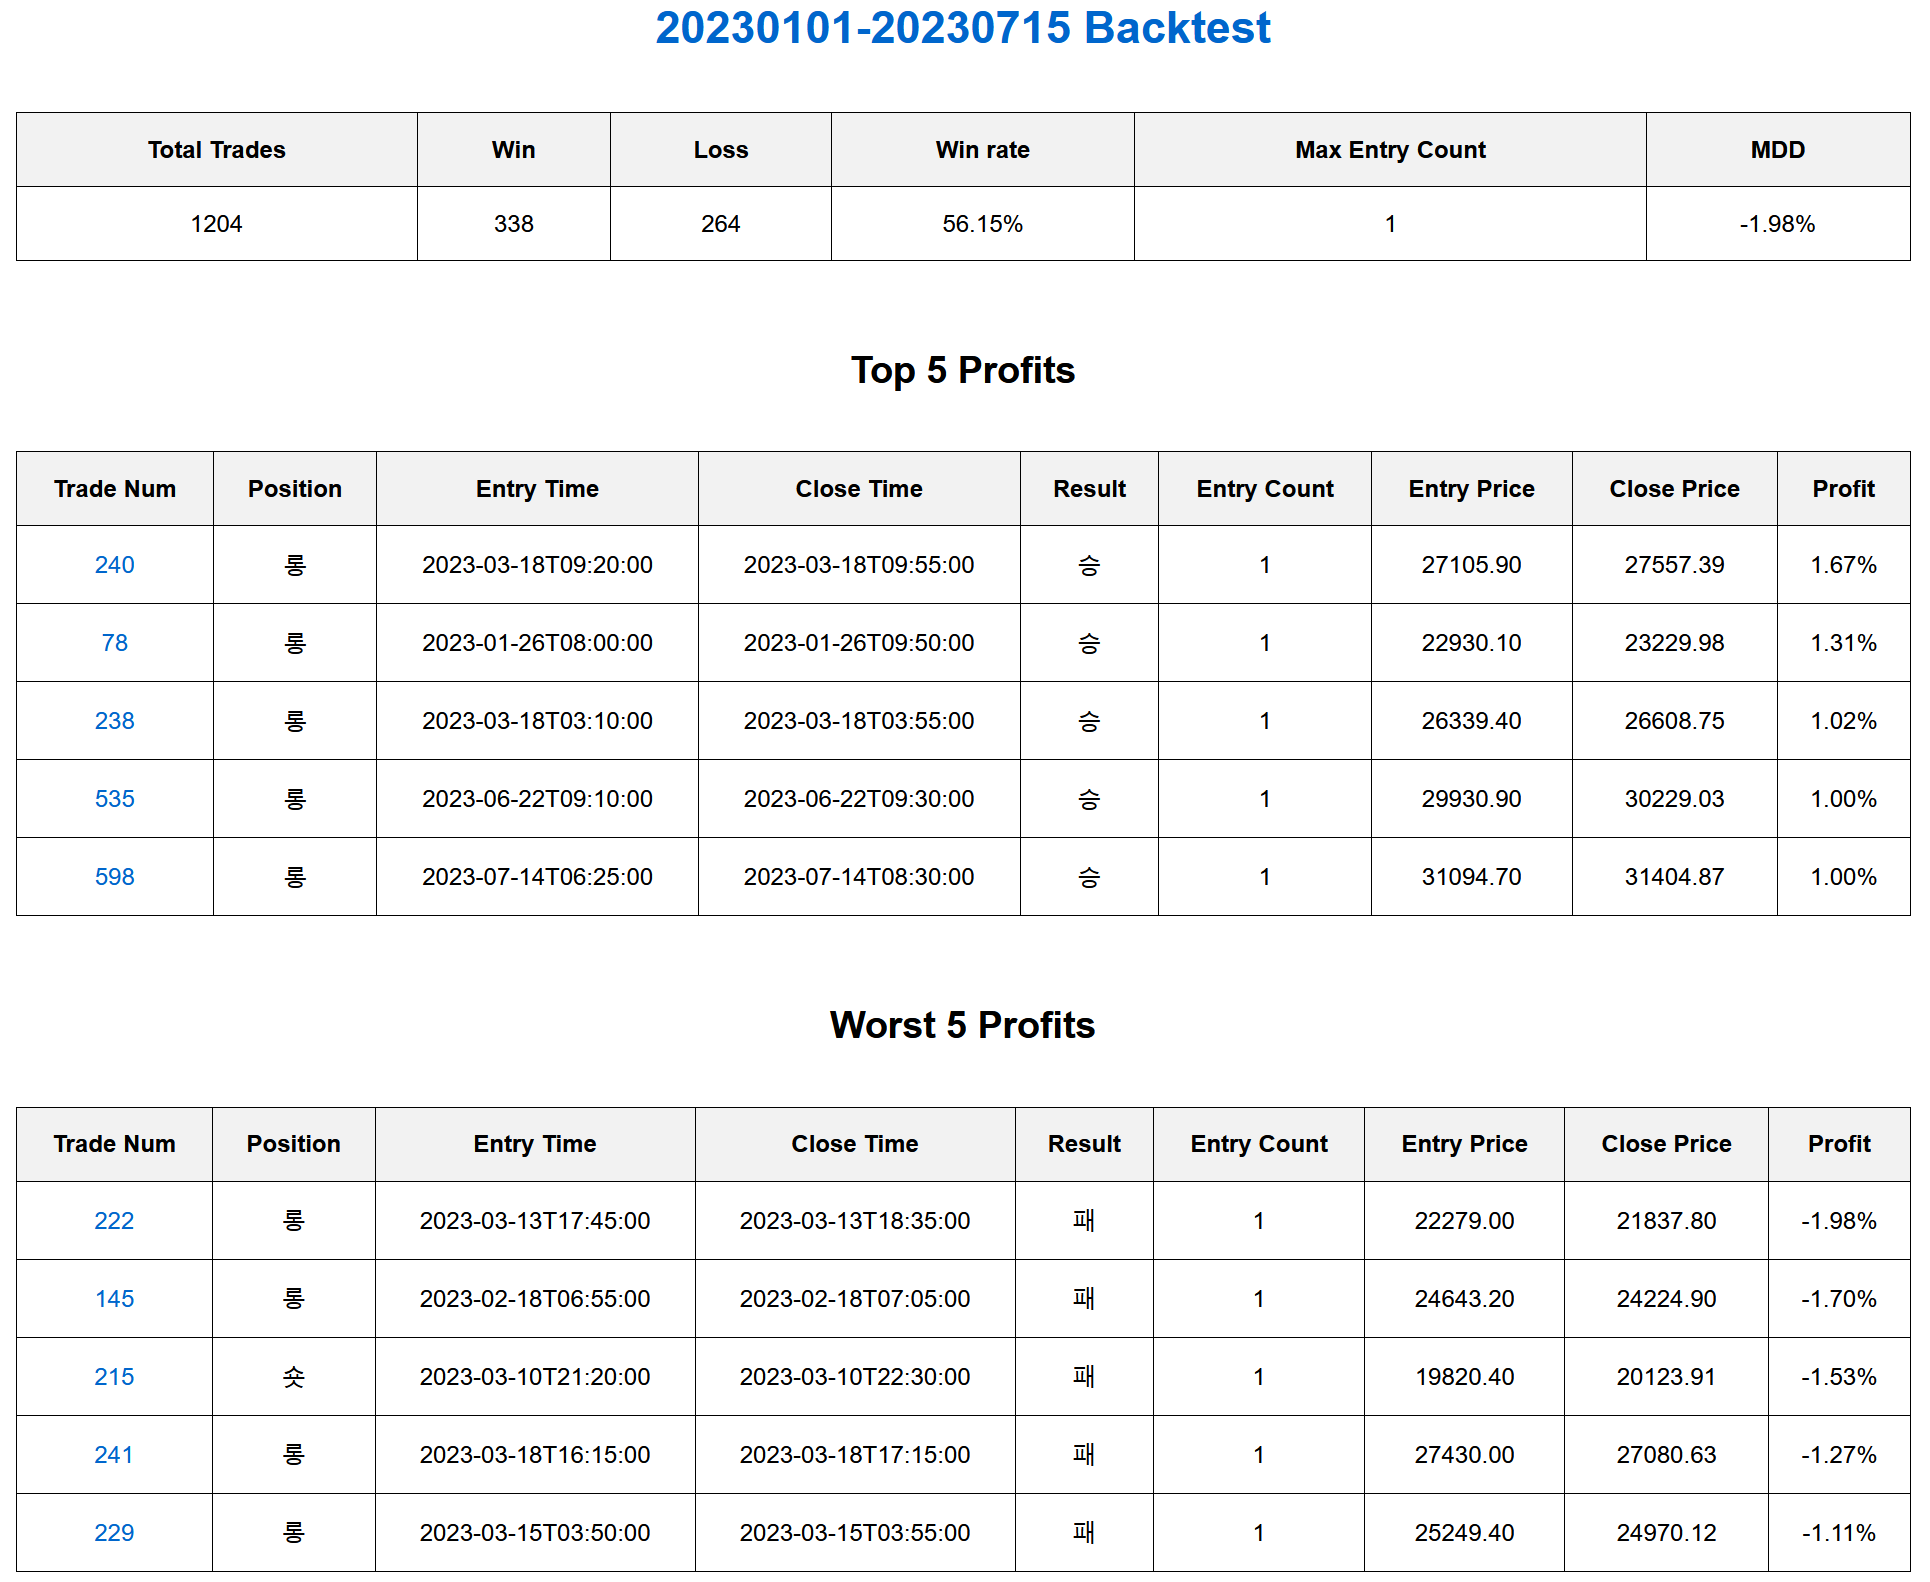Open trade number 238 link
The height and width of the screenshot is (1582, 1930).
[x=114, y=721]
